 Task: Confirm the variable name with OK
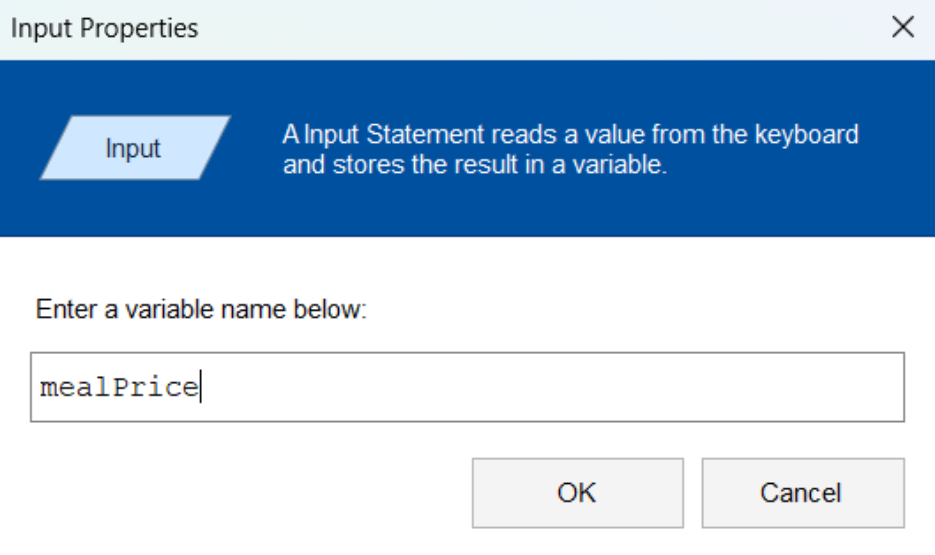point(577,492)
